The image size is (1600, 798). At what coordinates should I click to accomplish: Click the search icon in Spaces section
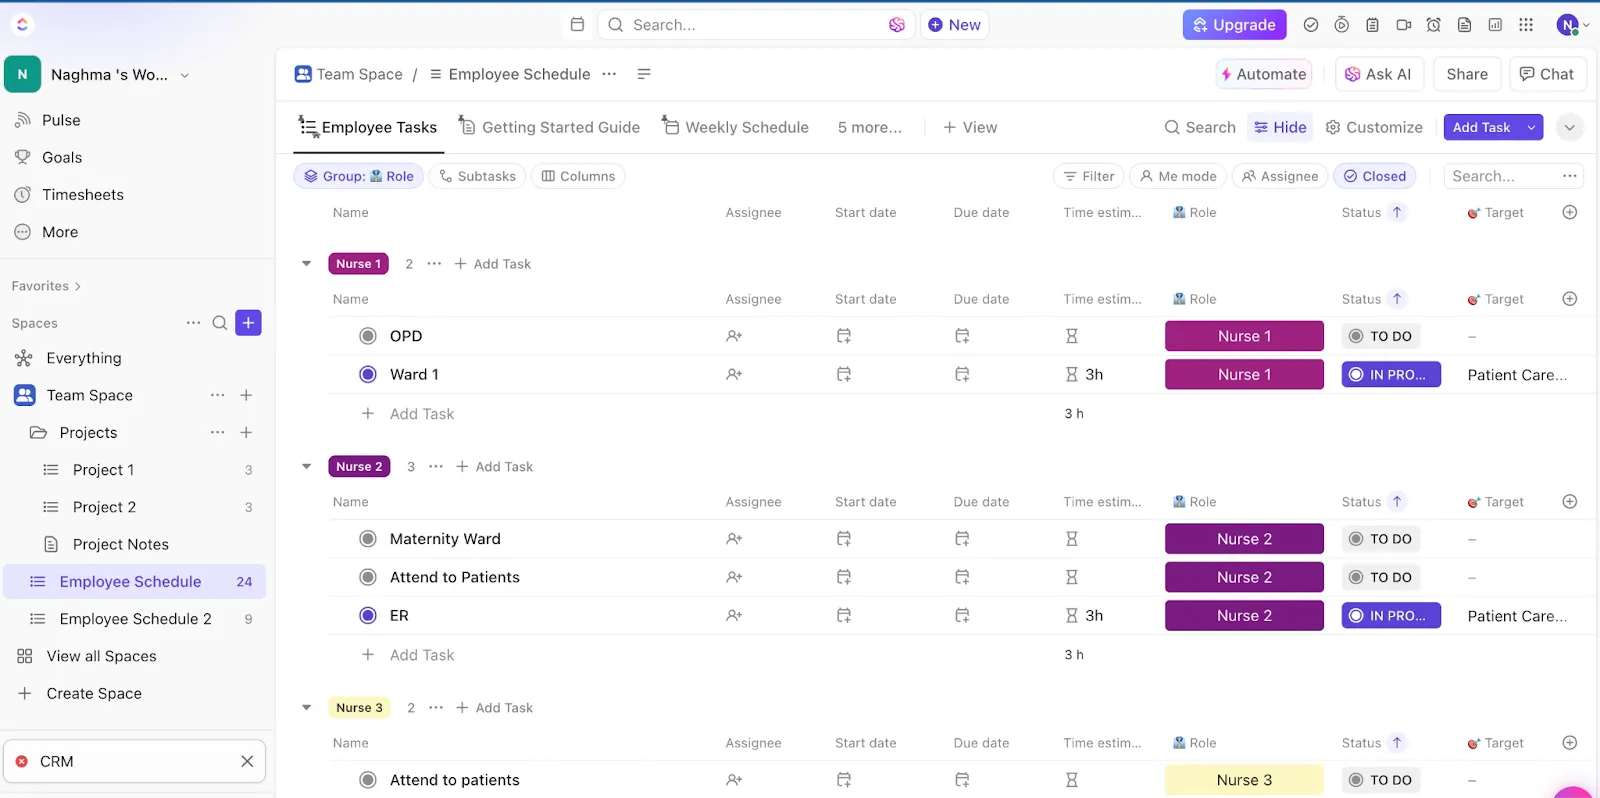[x=220, y=323]
